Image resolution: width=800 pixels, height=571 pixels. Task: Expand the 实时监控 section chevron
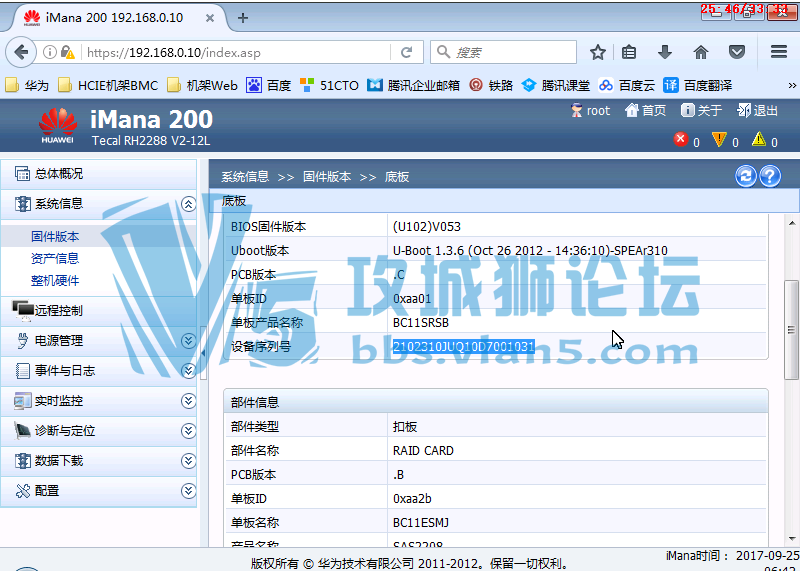coord(188,401)
